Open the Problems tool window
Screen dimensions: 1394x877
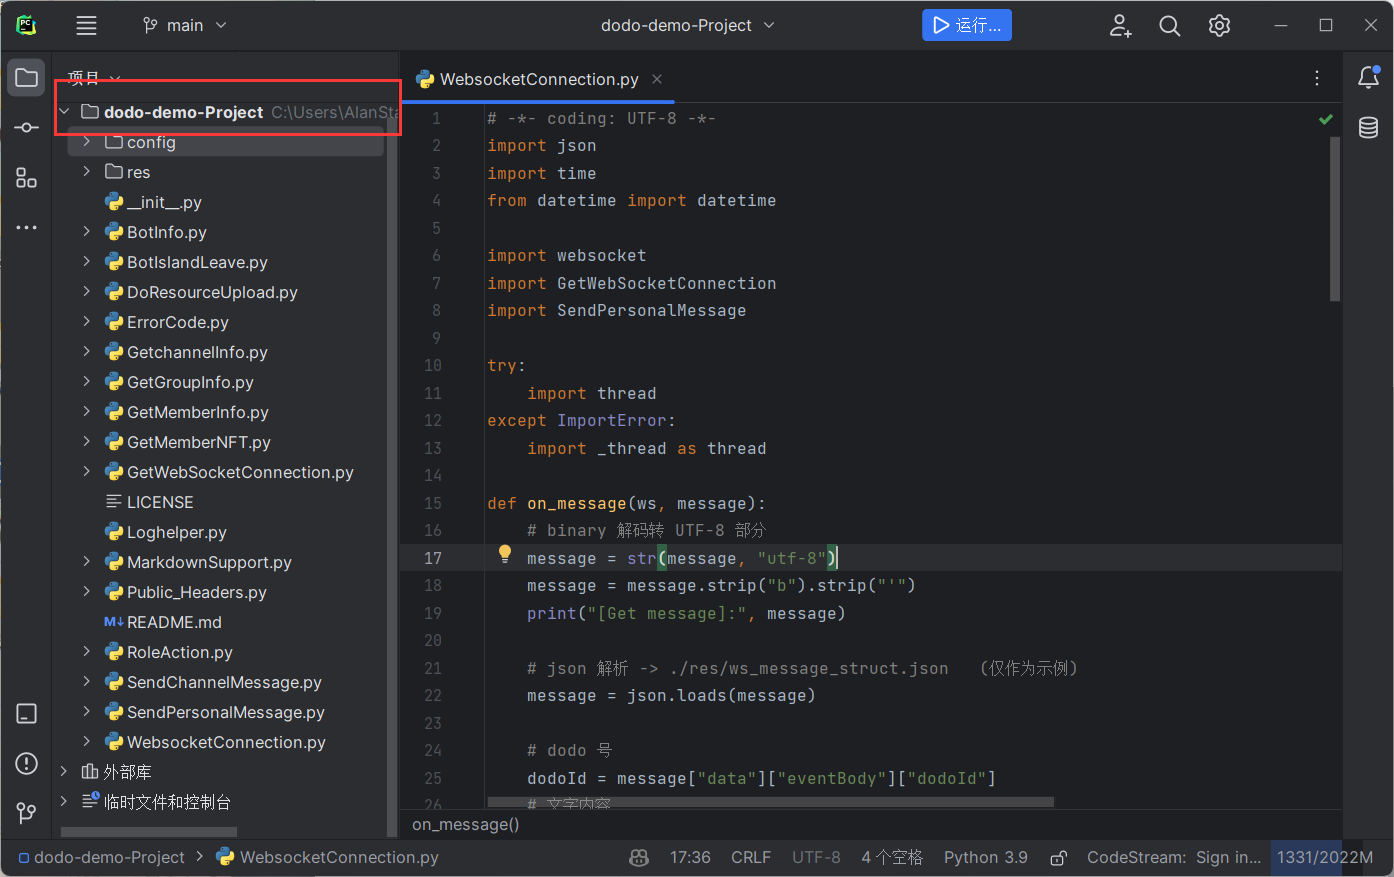[27, 764]
